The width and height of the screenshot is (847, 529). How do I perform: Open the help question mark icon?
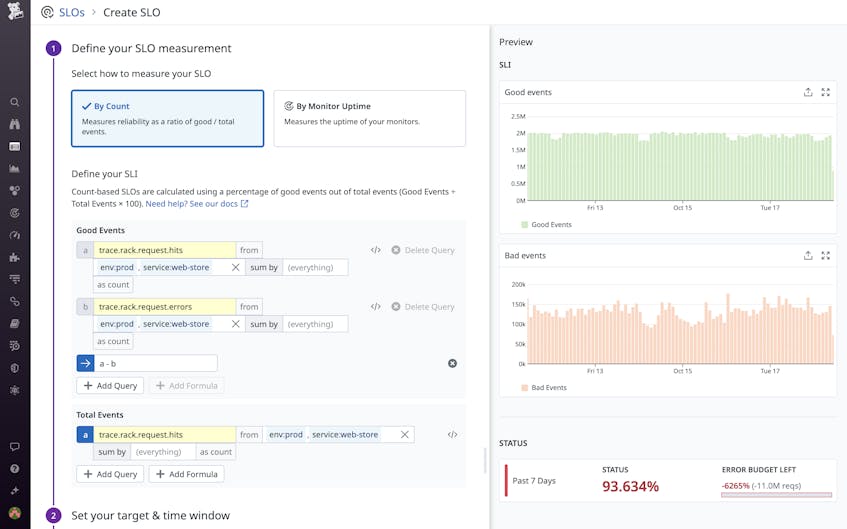click(15, 469)
